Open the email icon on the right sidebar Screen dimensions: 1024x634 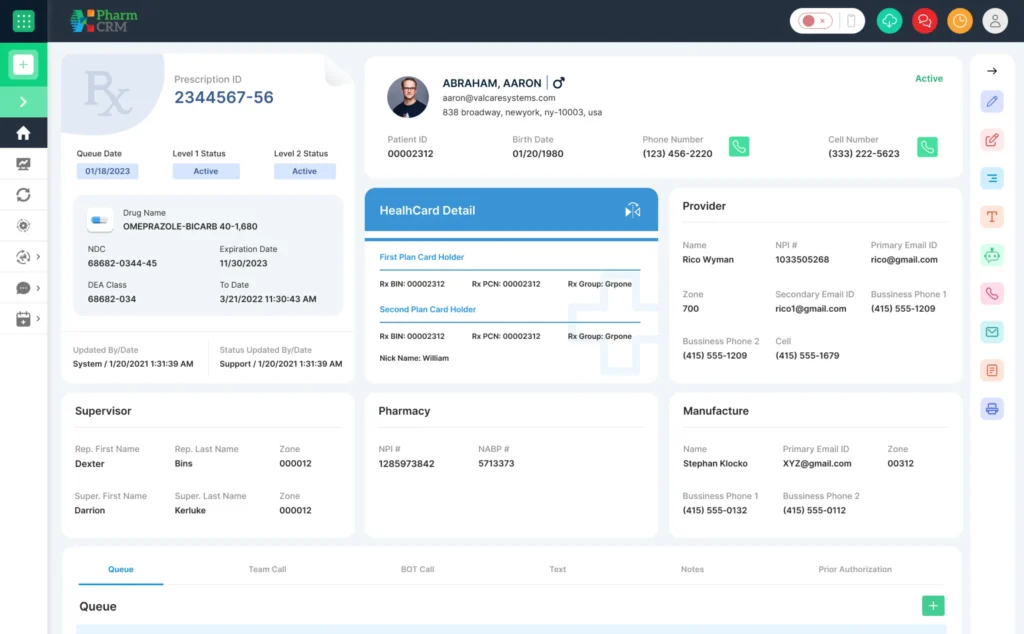coord(991,332)
